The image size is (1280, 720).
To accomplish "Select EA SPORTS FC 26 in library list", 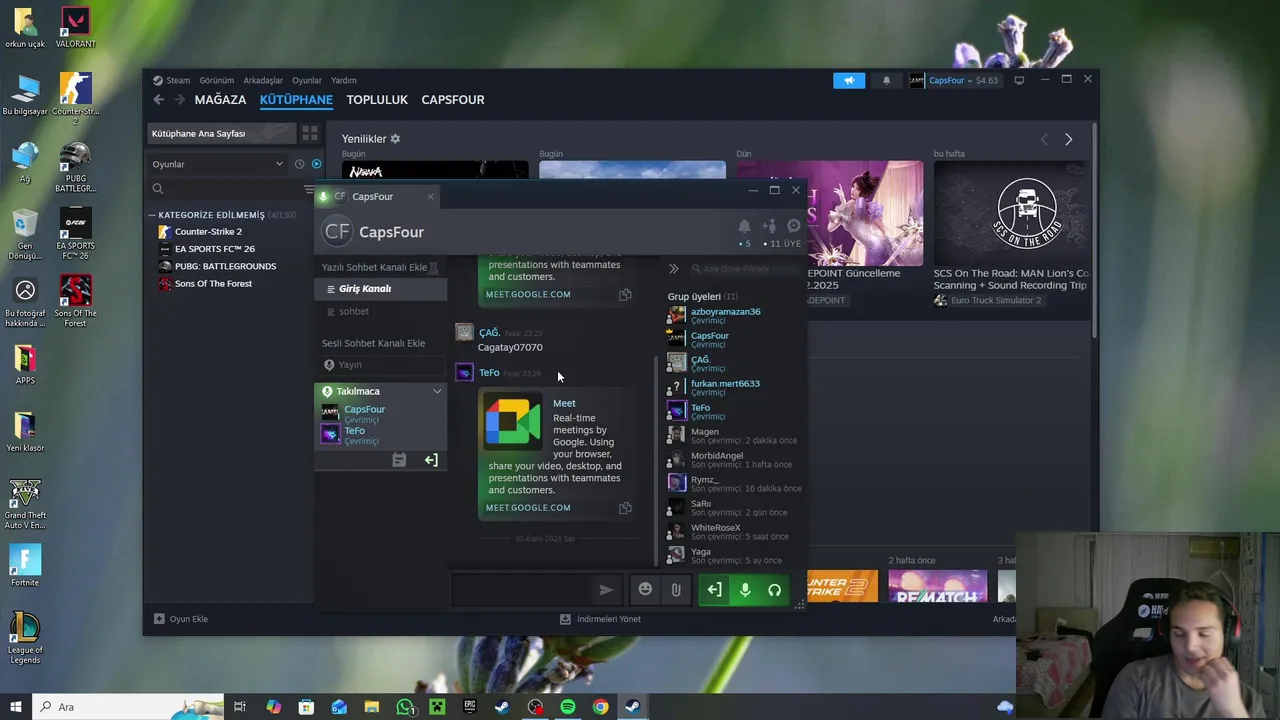I will [214, 249].
